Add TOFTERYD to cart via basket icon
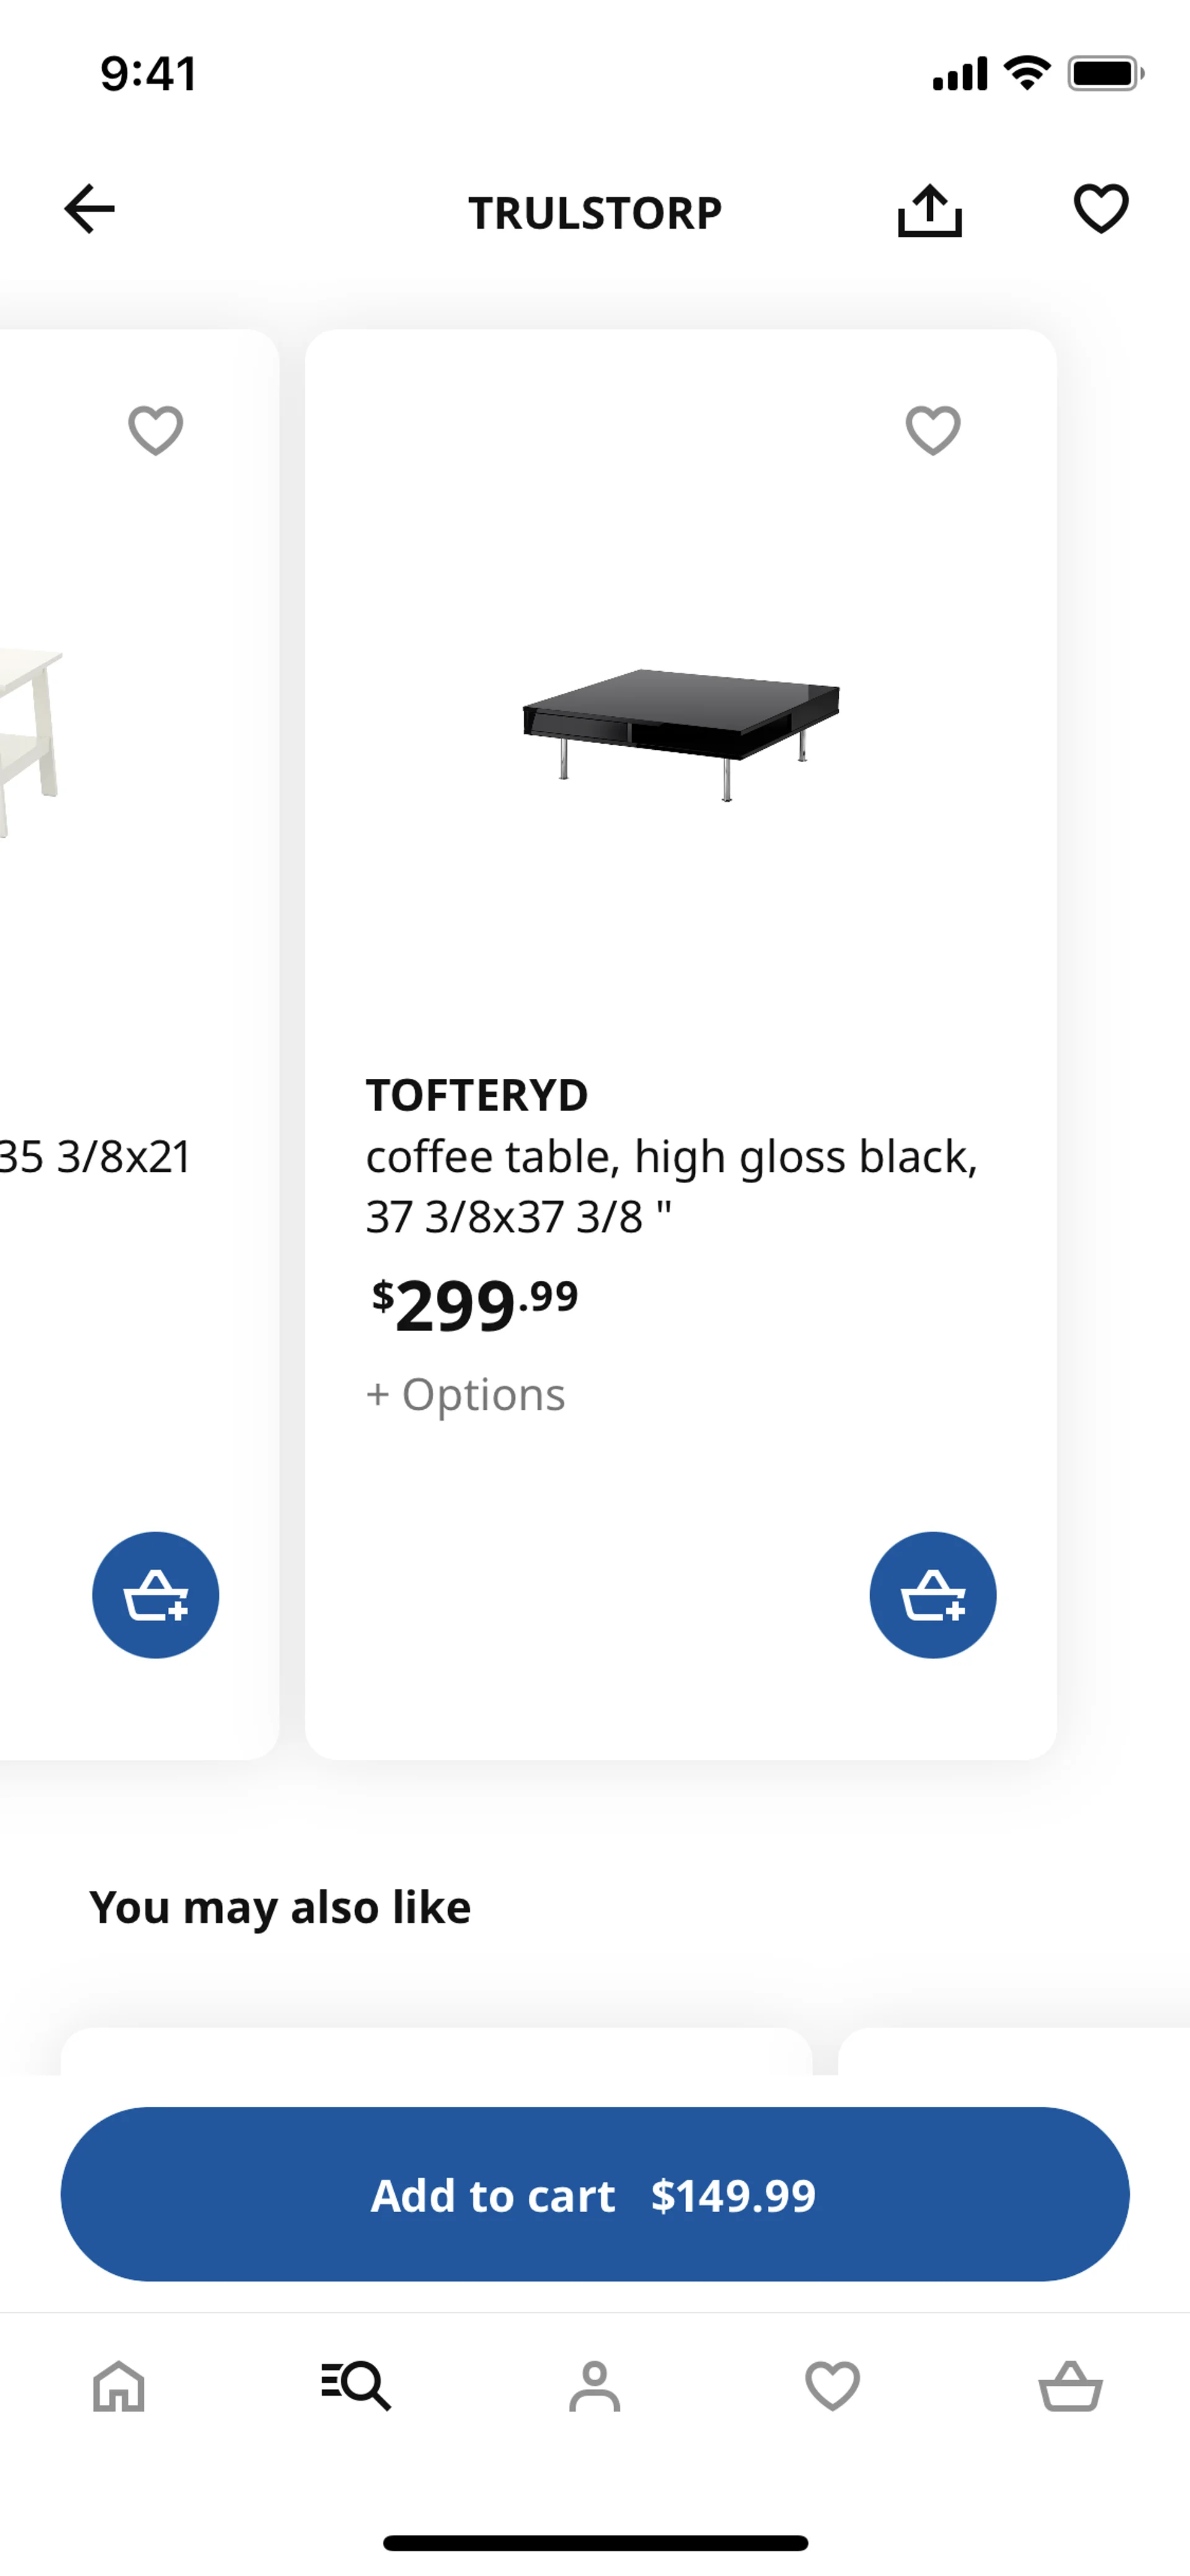This screenshot has height=2576, width=1190. 932,1594
